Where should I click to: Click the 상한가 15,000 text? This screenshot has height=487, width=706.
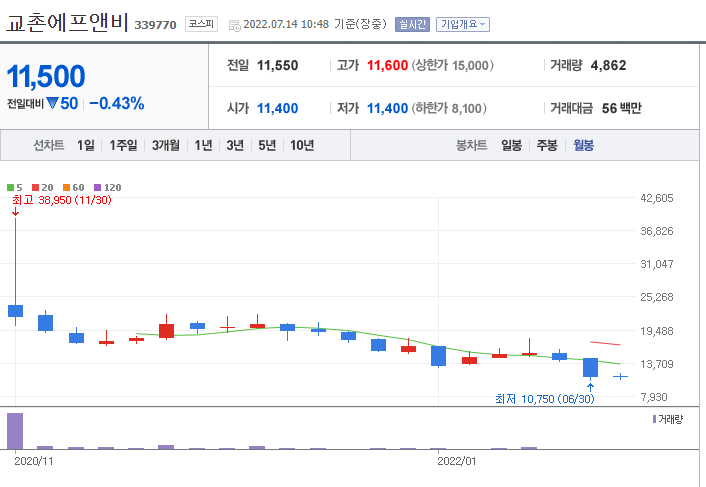453,66
